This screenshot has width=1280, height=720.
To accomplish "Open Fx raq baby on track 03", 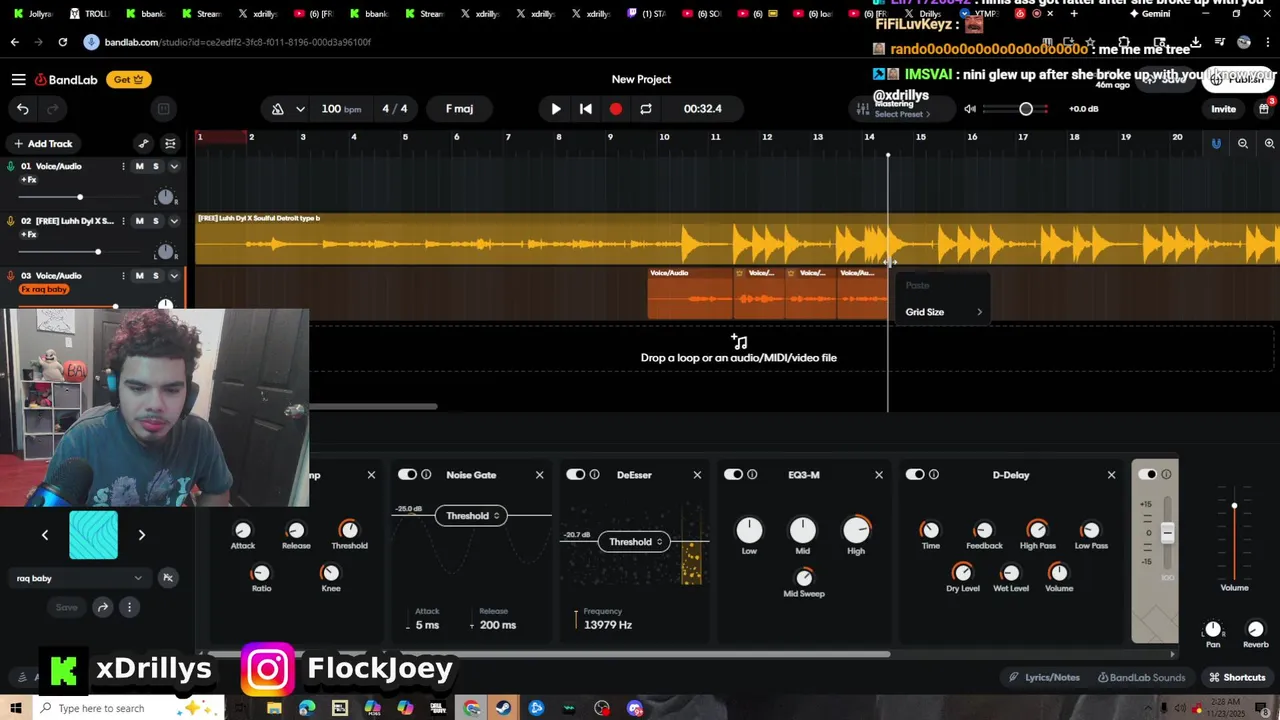I will pyautogui.click(x=44, y=289).
